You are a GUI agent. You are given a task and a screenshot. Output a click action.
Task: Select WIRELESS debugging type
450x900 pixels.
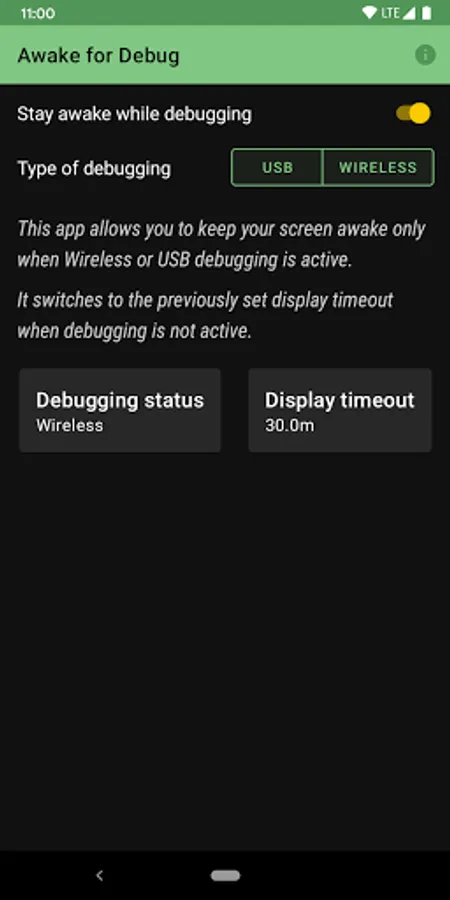(378, 168)
